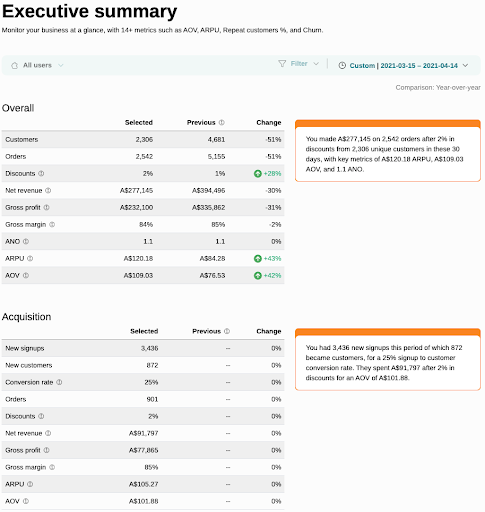Click the Comparison: Year-over-year link

[438, 87]
